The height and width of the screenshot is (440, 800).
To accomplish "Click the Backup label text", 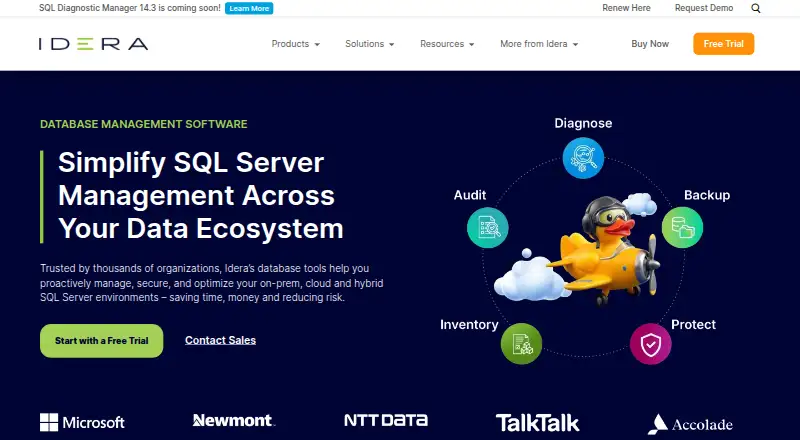I will pos(707,195).
